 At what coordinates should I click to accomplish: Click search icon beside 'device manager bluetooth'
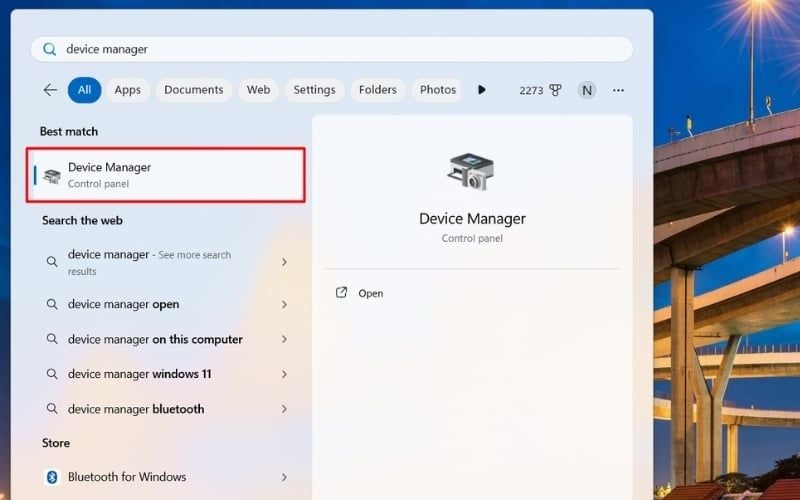point(52,409)
